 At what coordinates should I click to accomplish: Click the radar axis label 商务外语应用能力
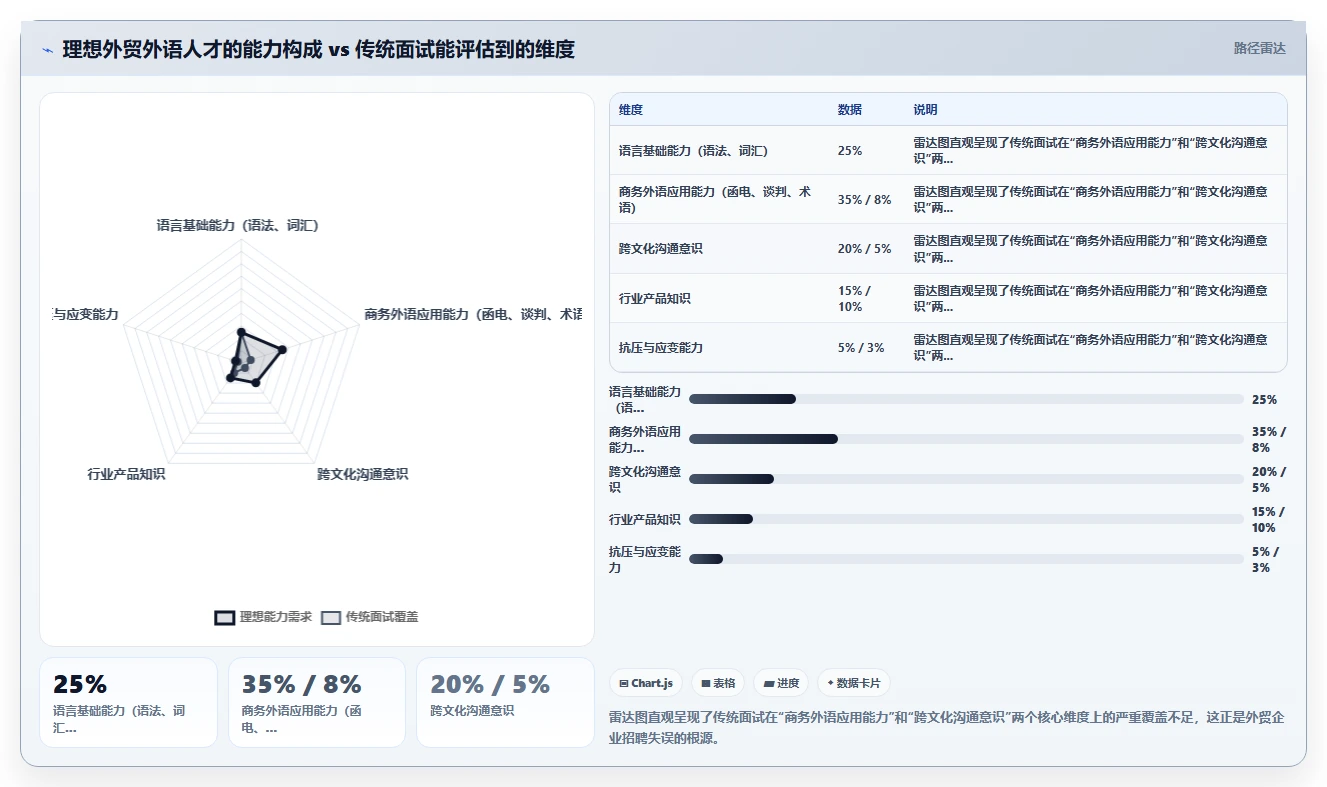point(473,314)
